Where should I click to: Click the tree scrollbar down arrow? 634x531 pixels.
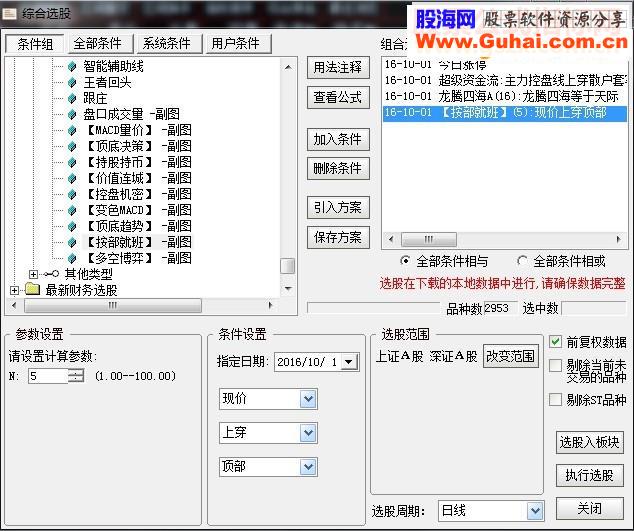tap(288, 288)
